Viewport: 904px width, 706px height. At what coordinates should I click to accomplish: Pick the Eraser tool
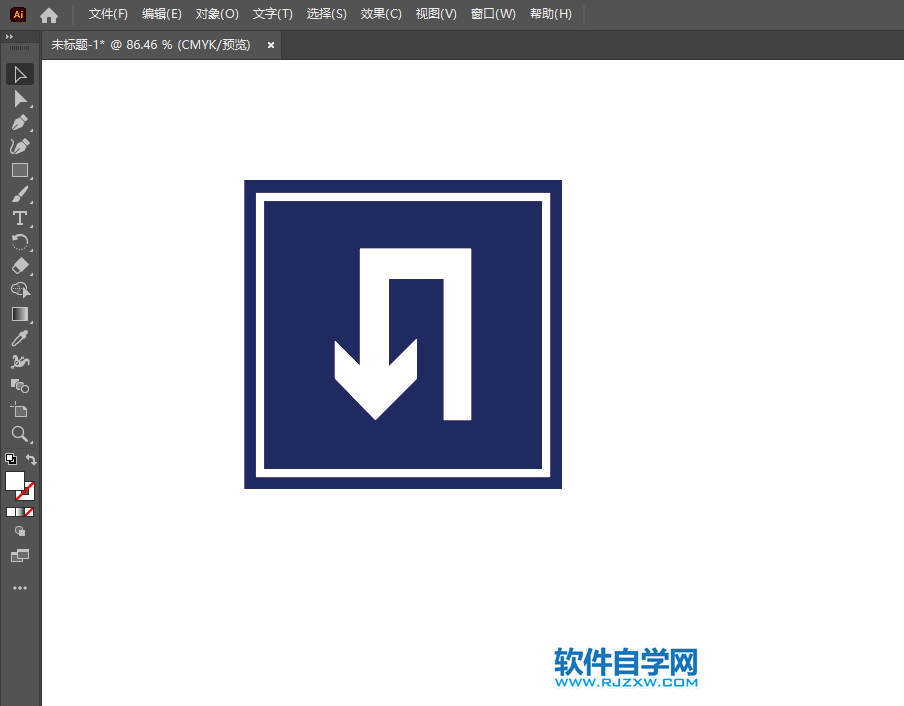point(20,266)
